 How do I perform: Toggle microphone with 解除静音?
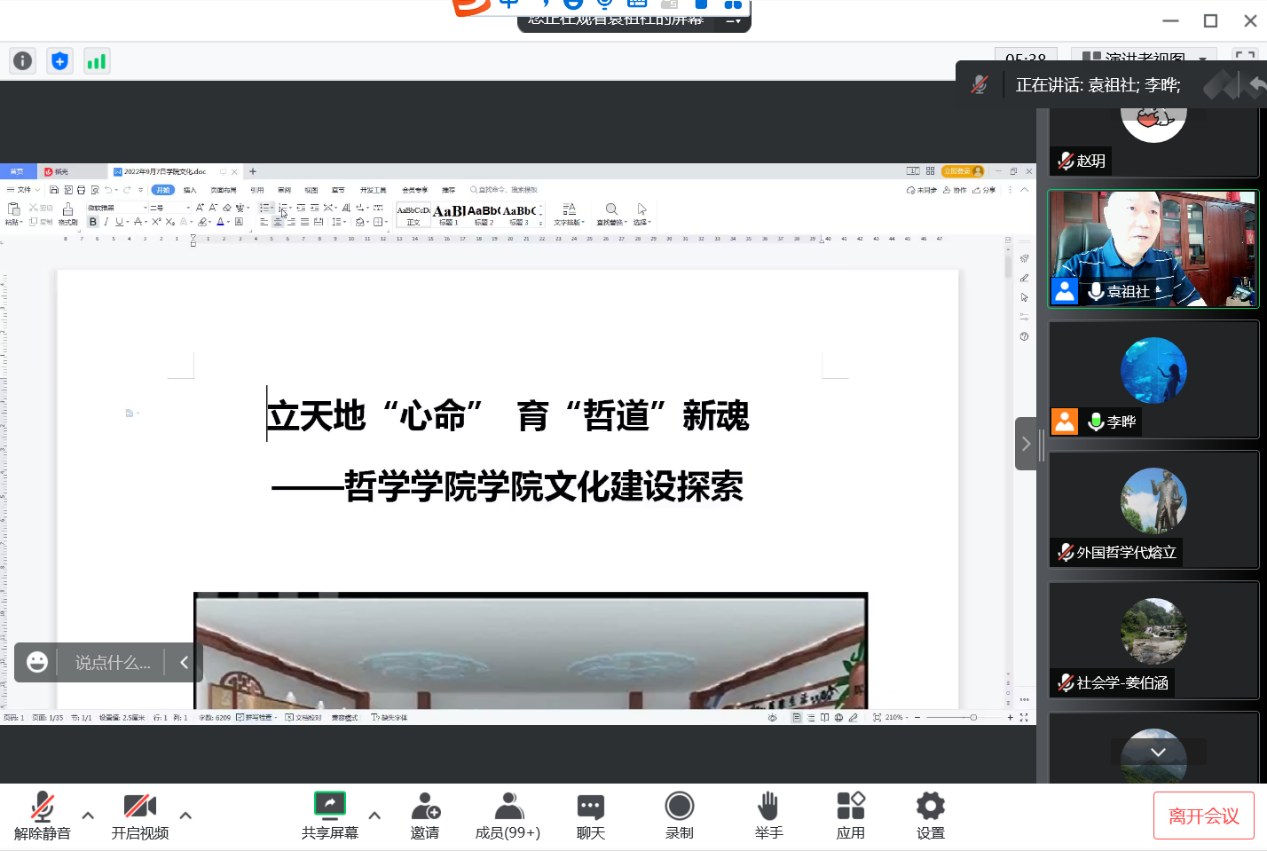[x=42, y=815]
